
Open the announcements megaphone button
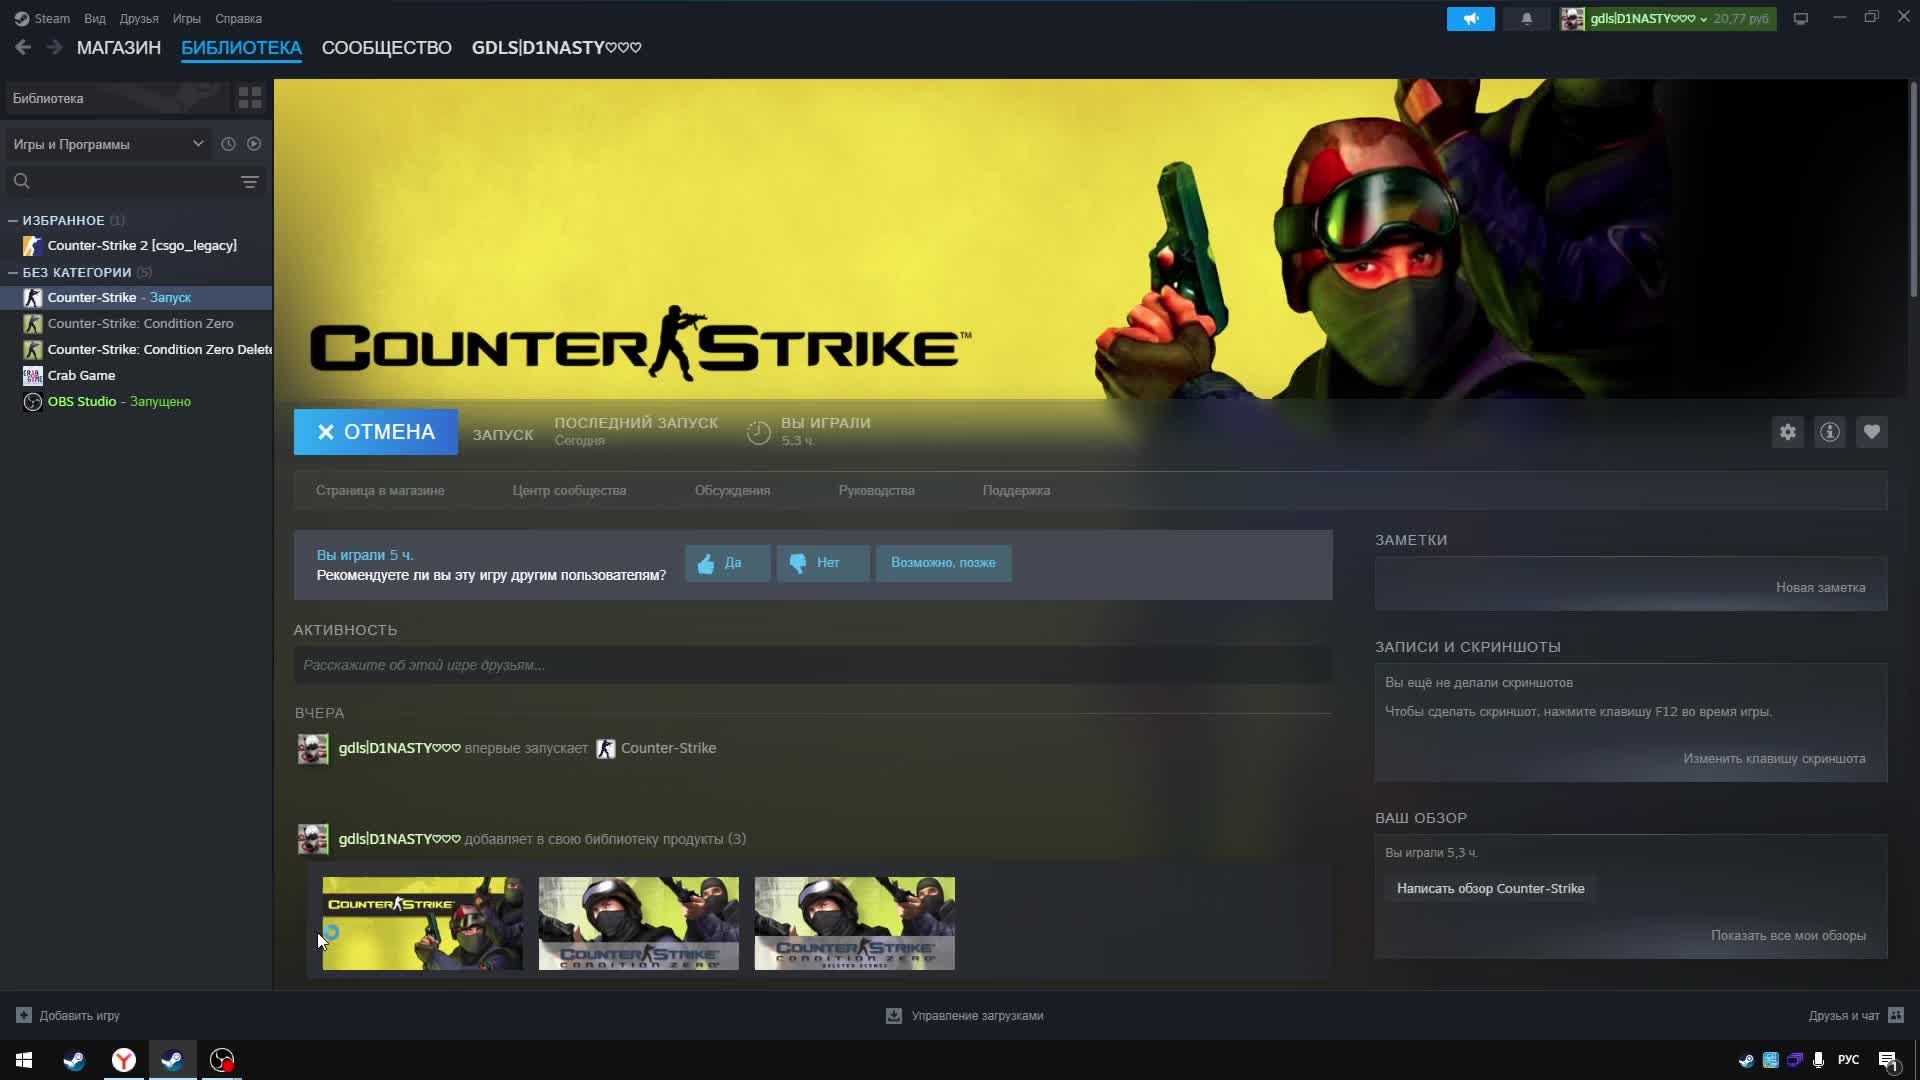coord(1470,18)
